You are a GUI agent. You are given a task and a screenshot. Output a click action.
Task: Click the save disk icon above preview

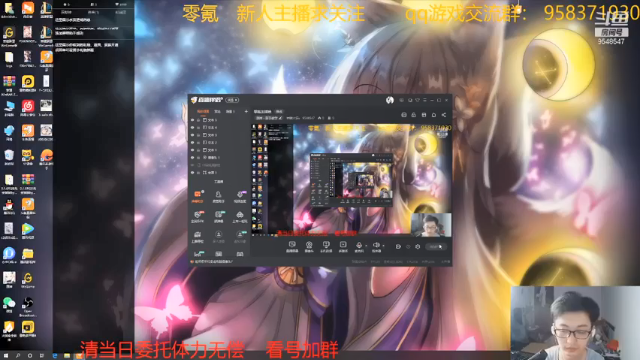coord(424,115)
